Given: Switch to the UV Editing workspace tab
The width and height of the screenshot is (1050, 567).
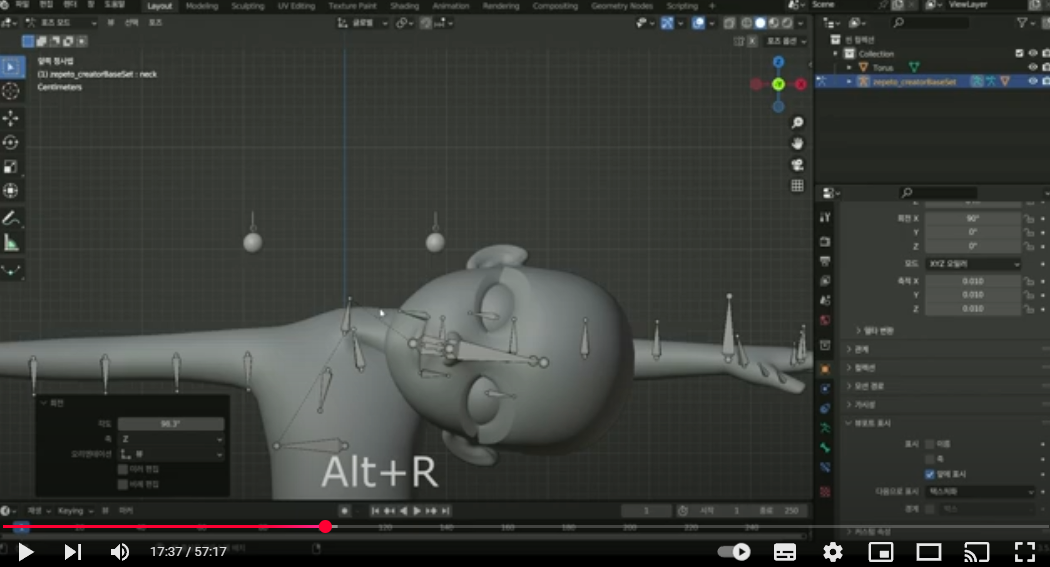Looking at the screenshot, I should tap(296, 6).
